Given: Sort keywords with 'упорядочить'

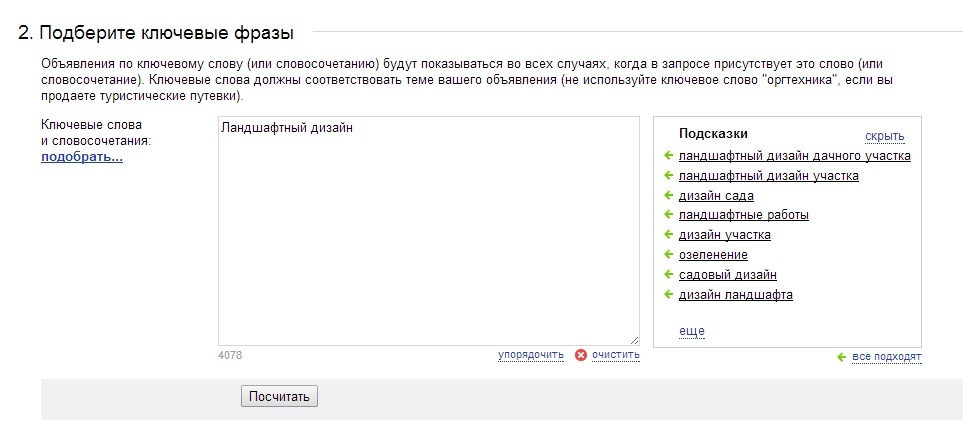Looking at the screenshot, I should pyautogui.click(x=531, y=355).
